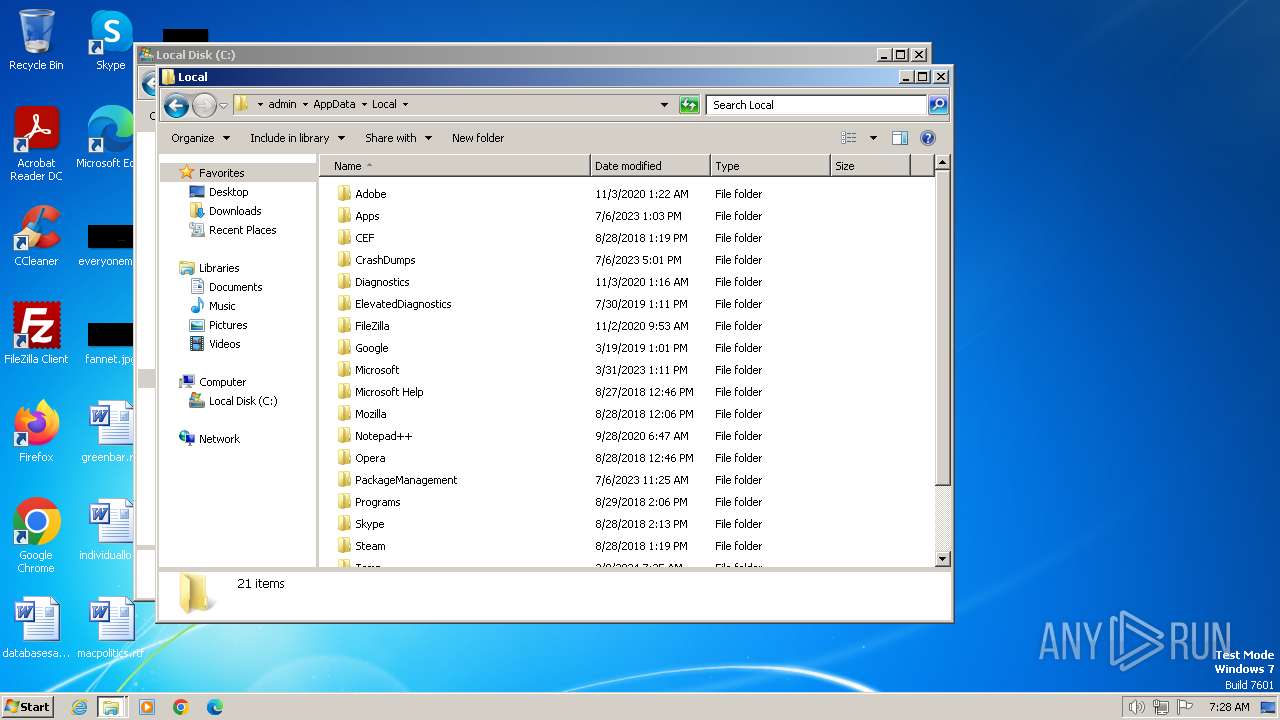Open Firefox desktop icon
This screenshot has width=1280, height=720.
36,431
